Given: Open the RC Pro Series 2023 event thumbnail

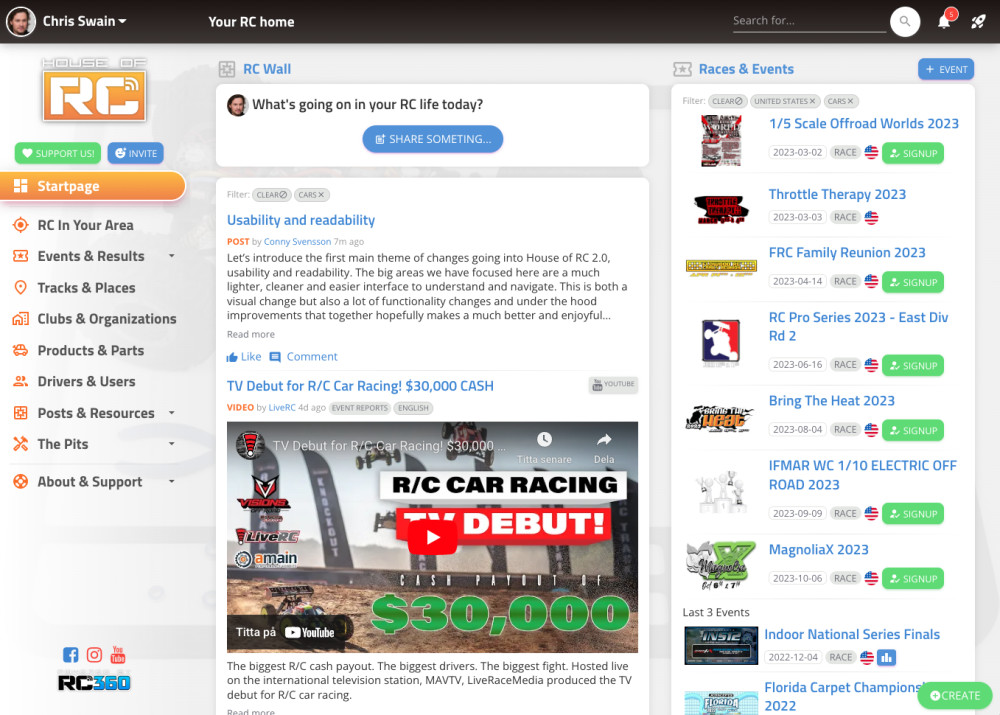Looking at the screenshot, I should click(721, 343).
